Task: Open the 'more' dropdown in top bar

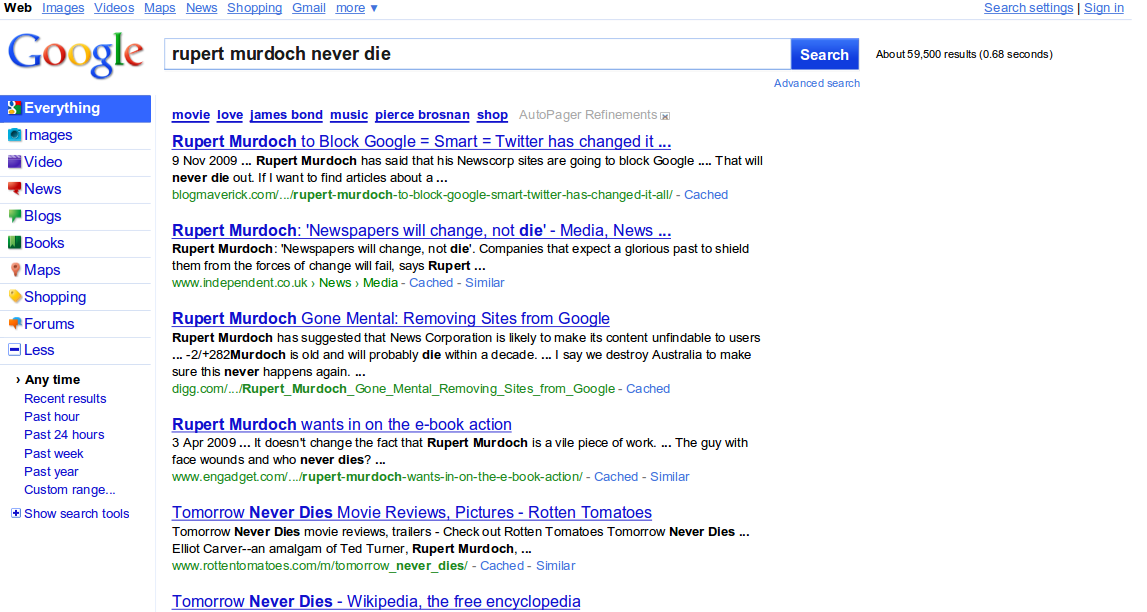Action: (356, 8)
